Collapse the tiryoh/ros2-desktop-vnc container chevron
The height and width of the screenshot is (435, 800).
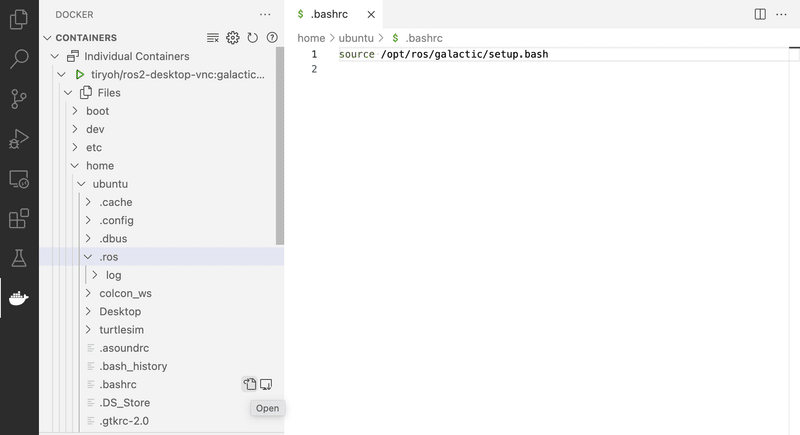[x=61, y=74]
